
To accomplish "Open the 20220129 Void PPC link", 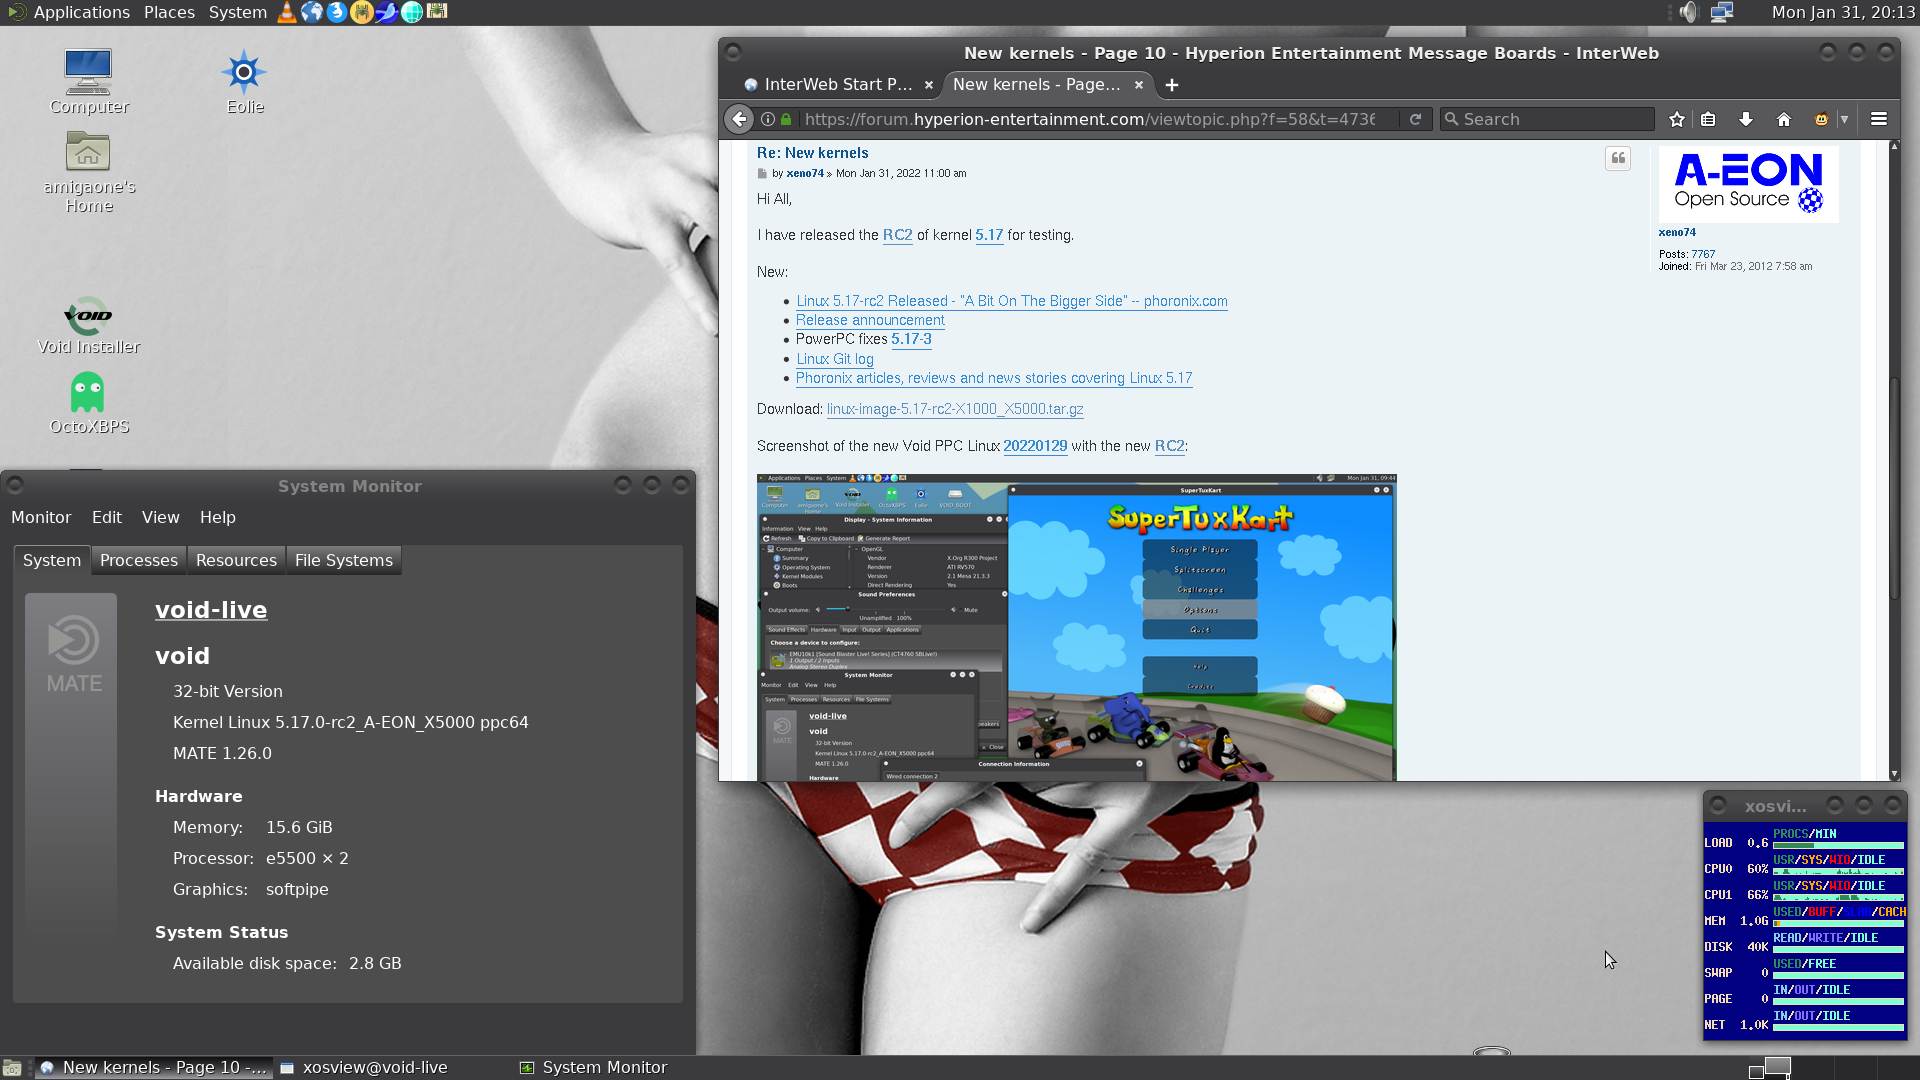I will 1035,446.
